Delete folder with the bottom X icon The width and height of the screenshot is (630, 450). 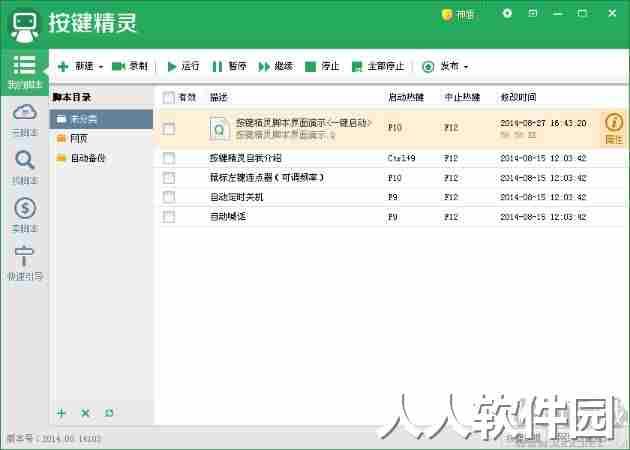tap(85, 413)
